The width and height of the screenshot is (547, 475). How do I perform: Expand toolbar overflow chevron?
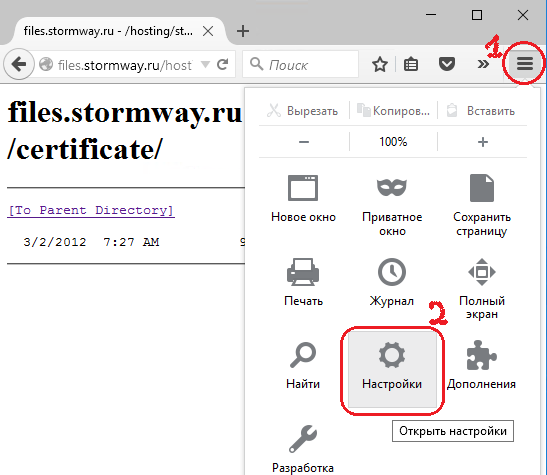point(483,64)
